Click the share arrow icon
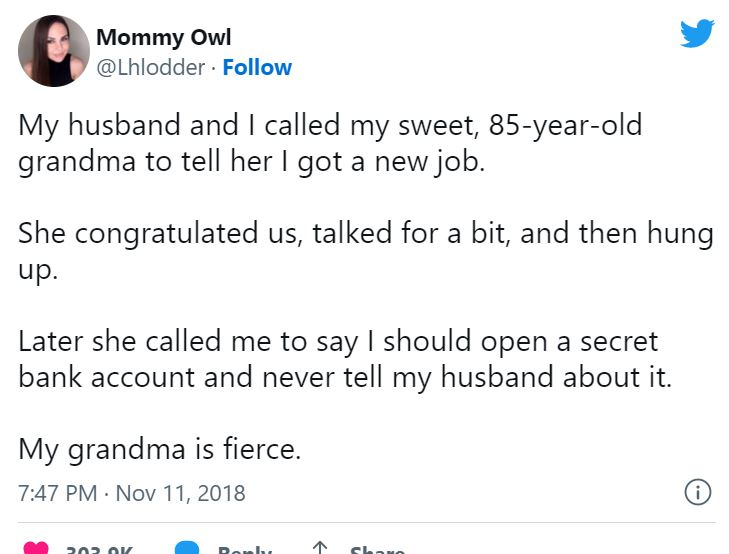 tap(320, 548)
